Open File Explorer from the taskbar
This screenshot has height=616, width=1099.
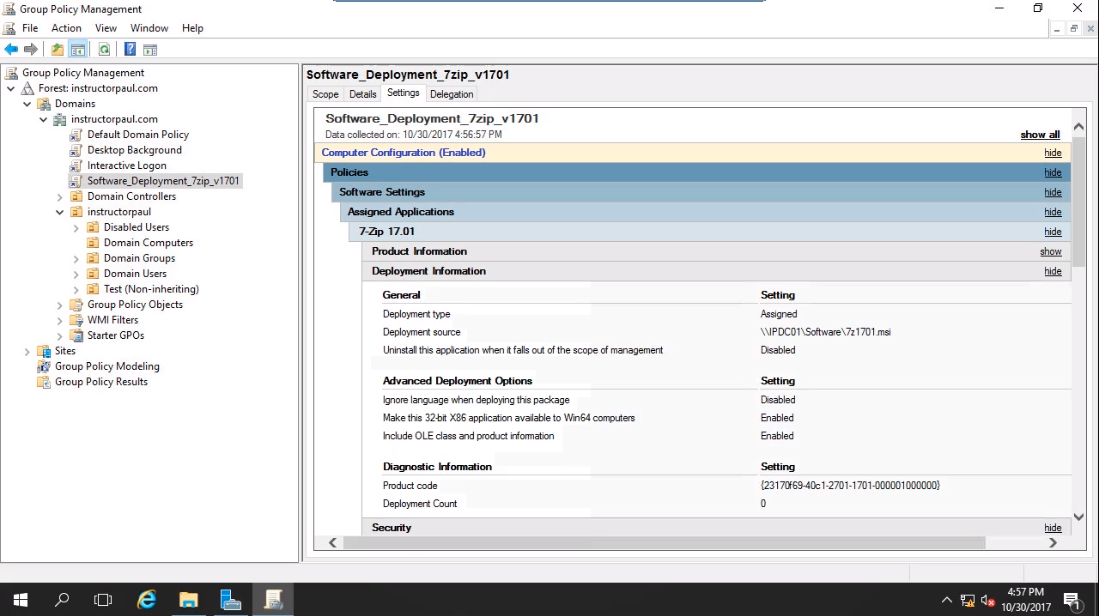point(189,599)
